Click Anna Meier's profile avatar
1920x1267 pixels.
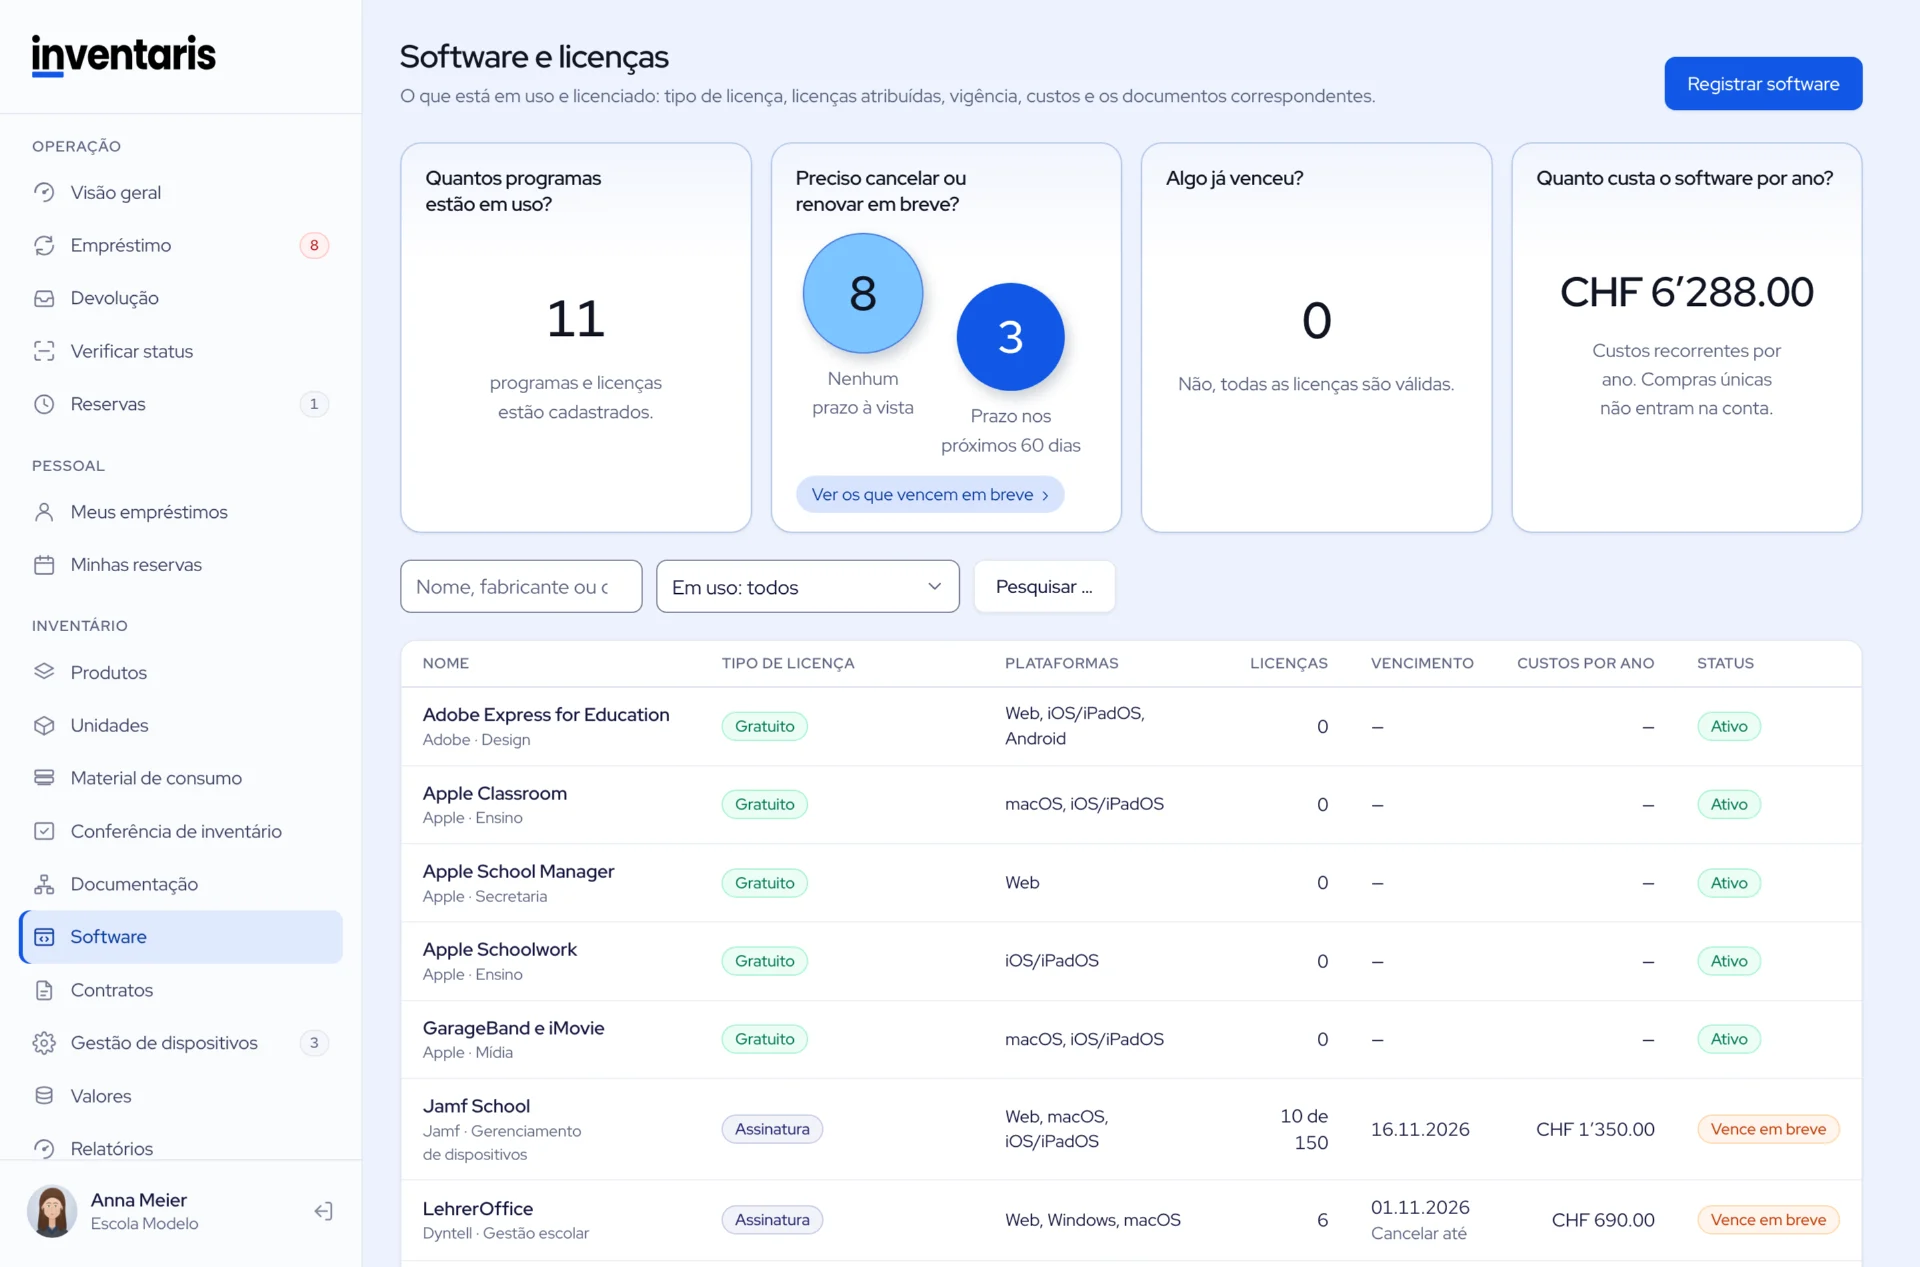click(x=52, y=1211)
